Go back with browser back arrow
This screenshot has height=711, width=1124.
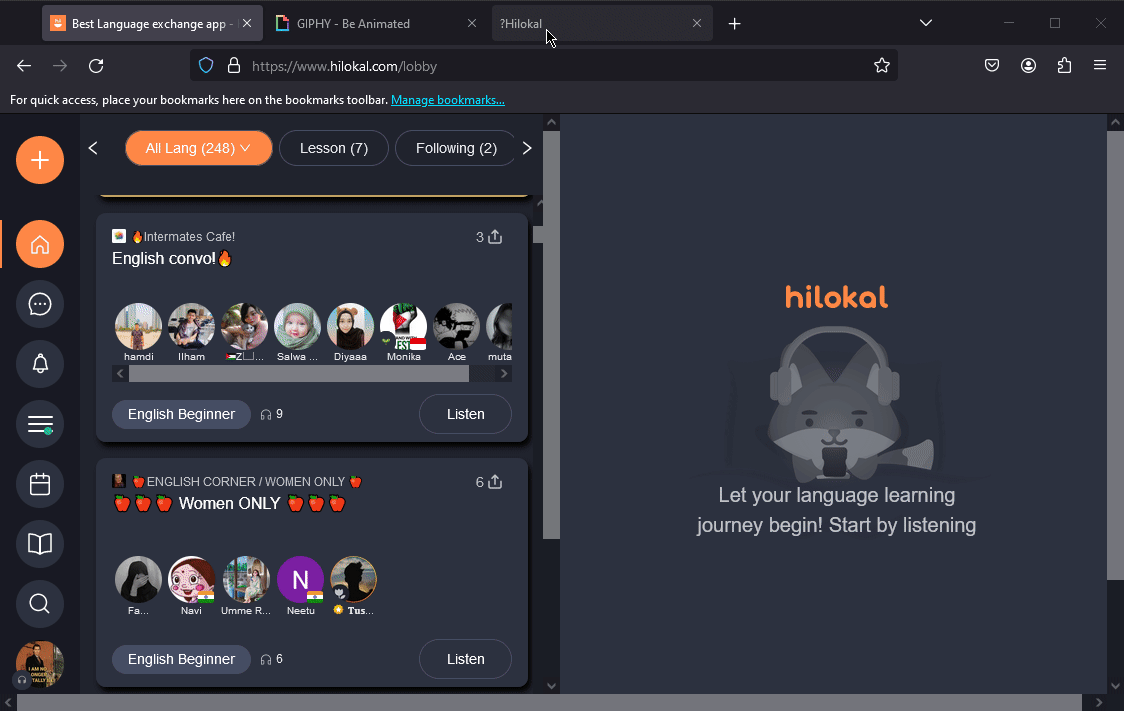coord(24,66)
